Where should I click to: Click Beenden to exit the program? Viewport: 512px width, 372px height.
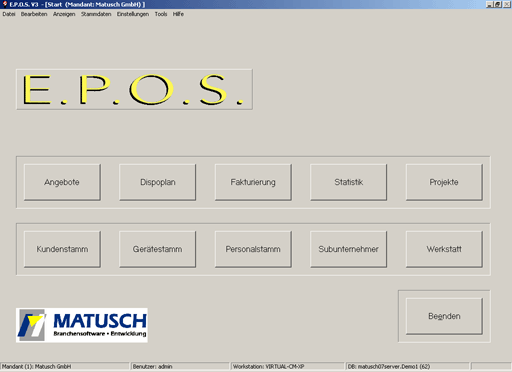pos(444,316)
